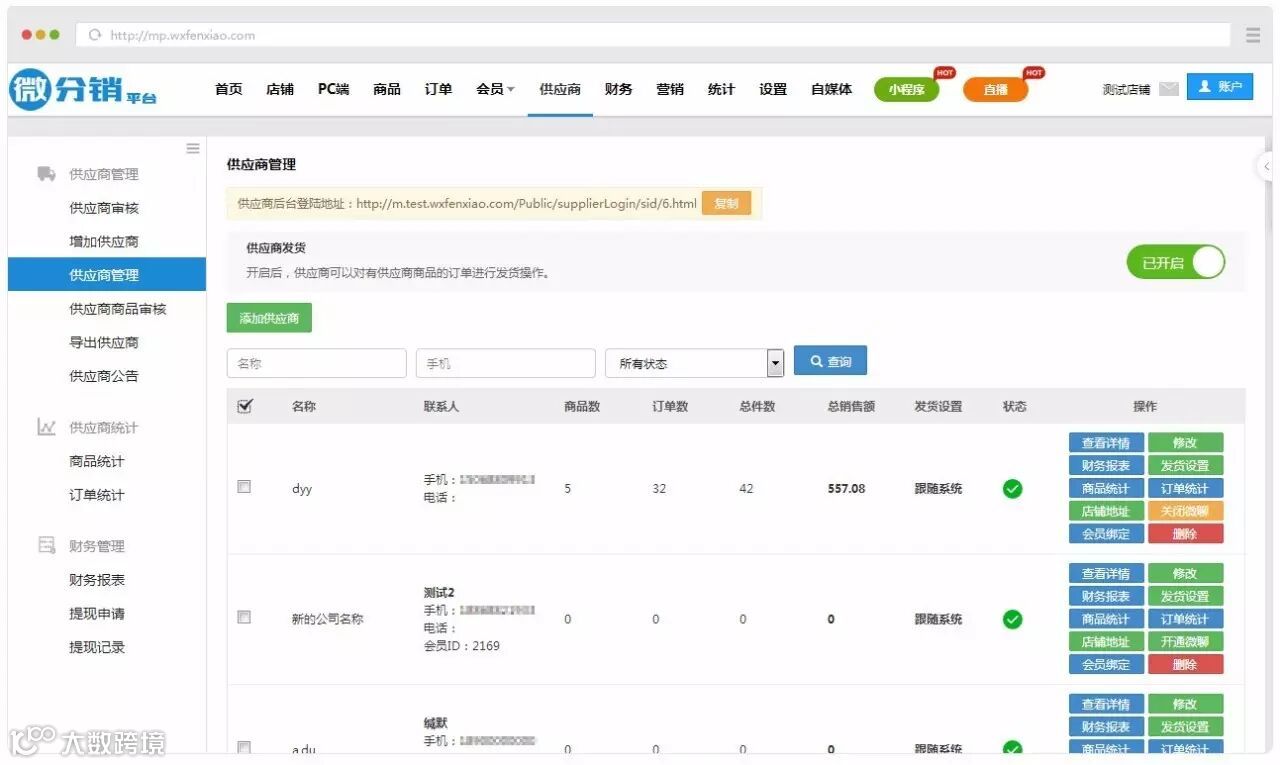Click the browser address bar URL
The width and height of the screenshot is (1280, 765).
[x=183, y=35]
